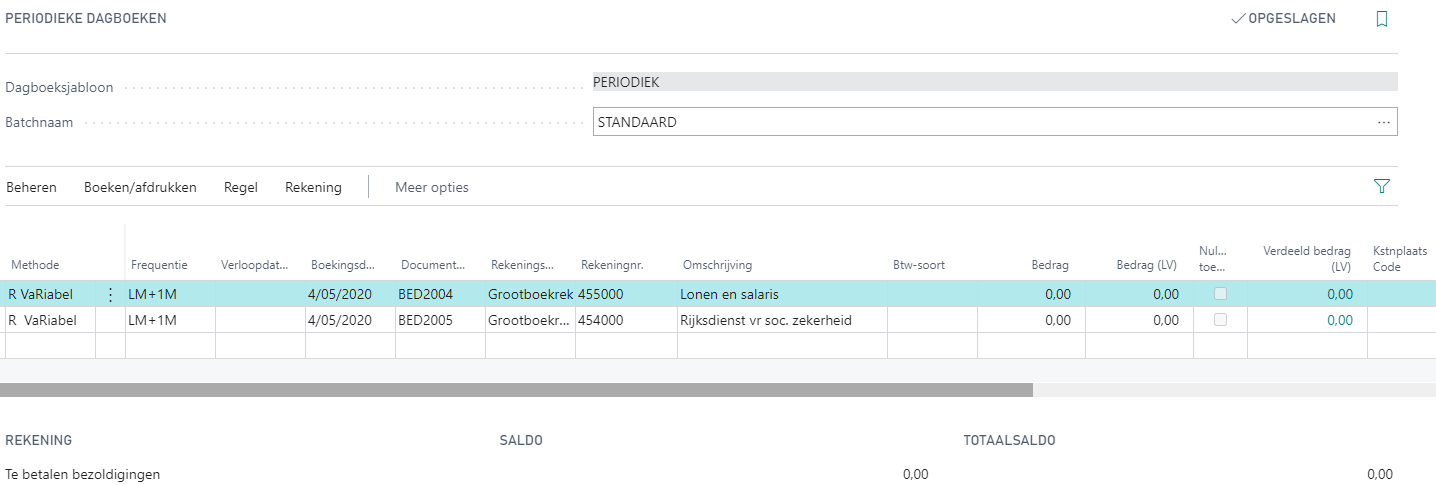This screenshot has height=485, width=1436.
Task: Click the Kstnplaats Code column header
Action: [x=1401, y=259]
